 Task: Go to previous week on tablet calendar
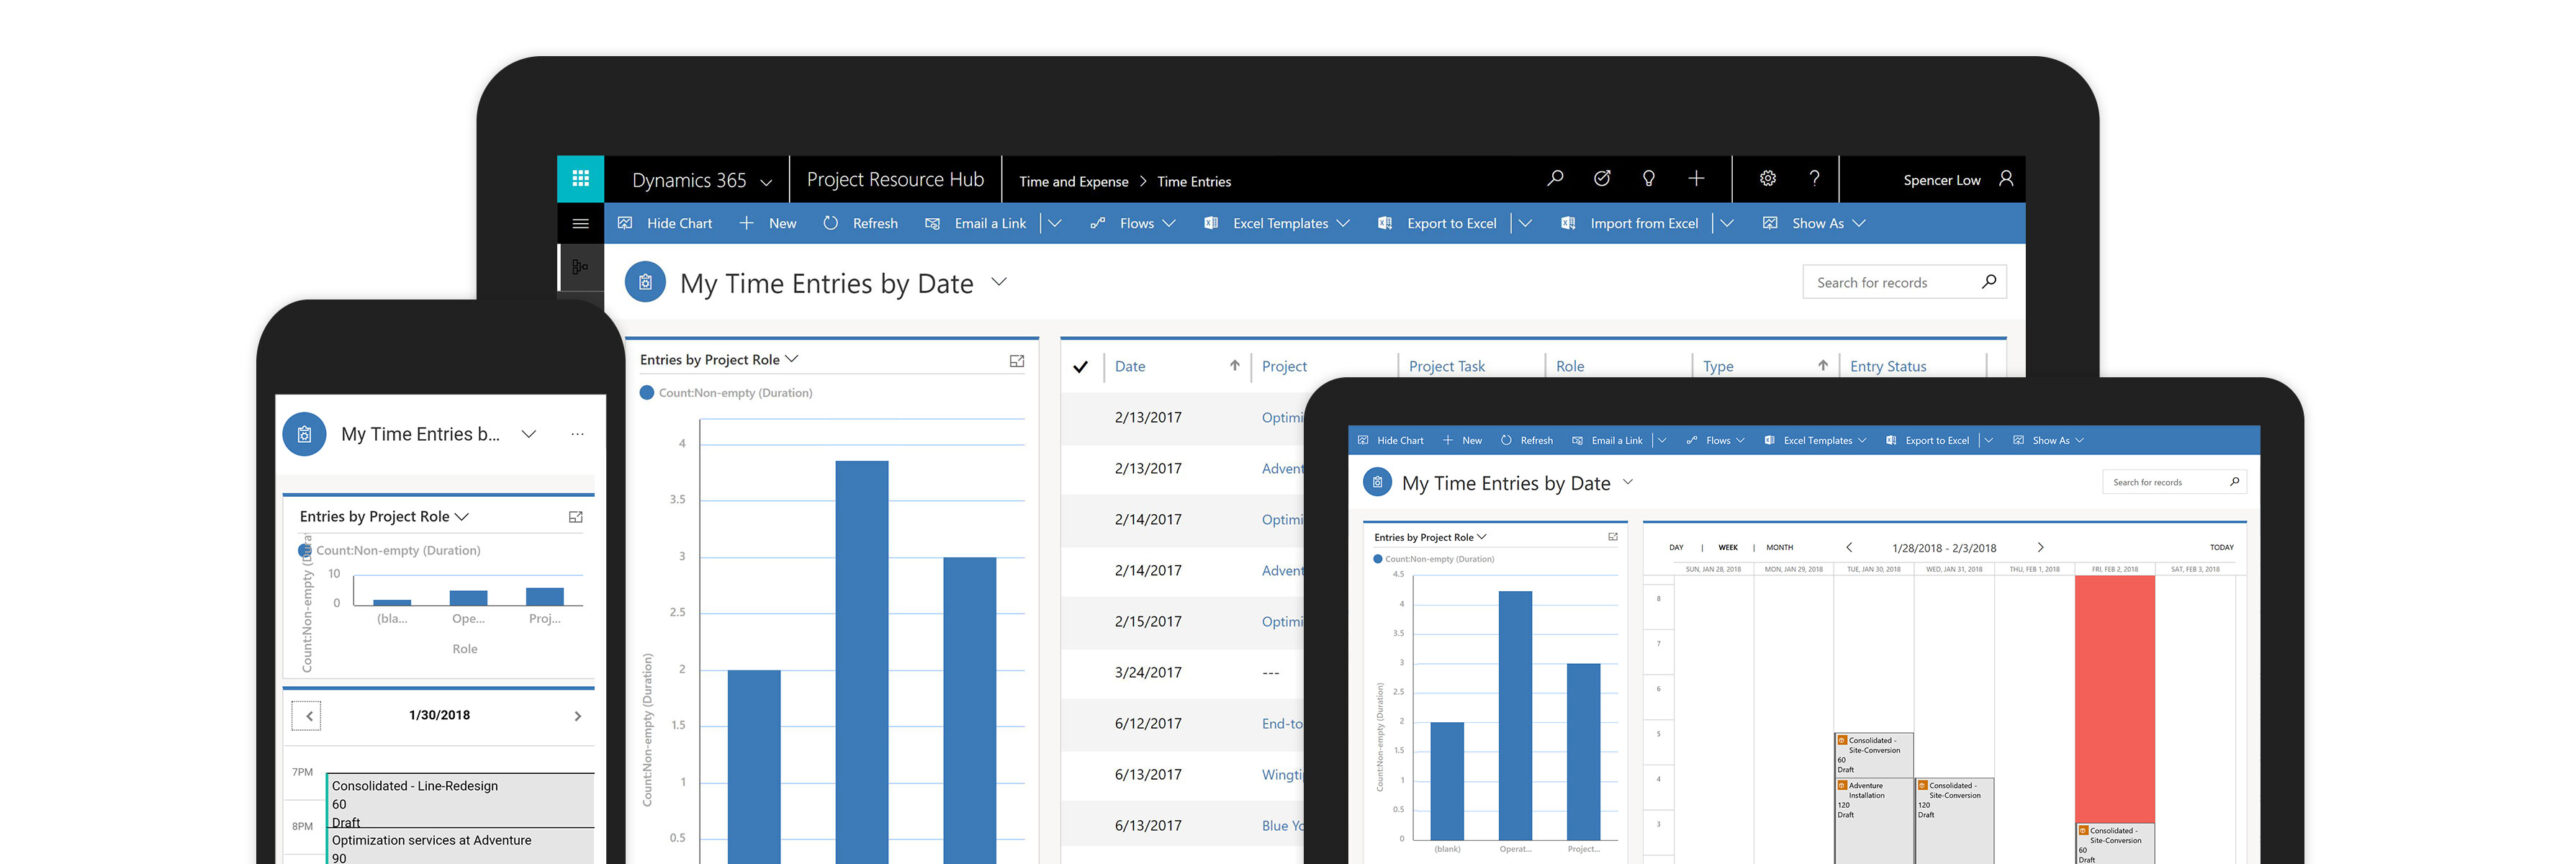1849,547
